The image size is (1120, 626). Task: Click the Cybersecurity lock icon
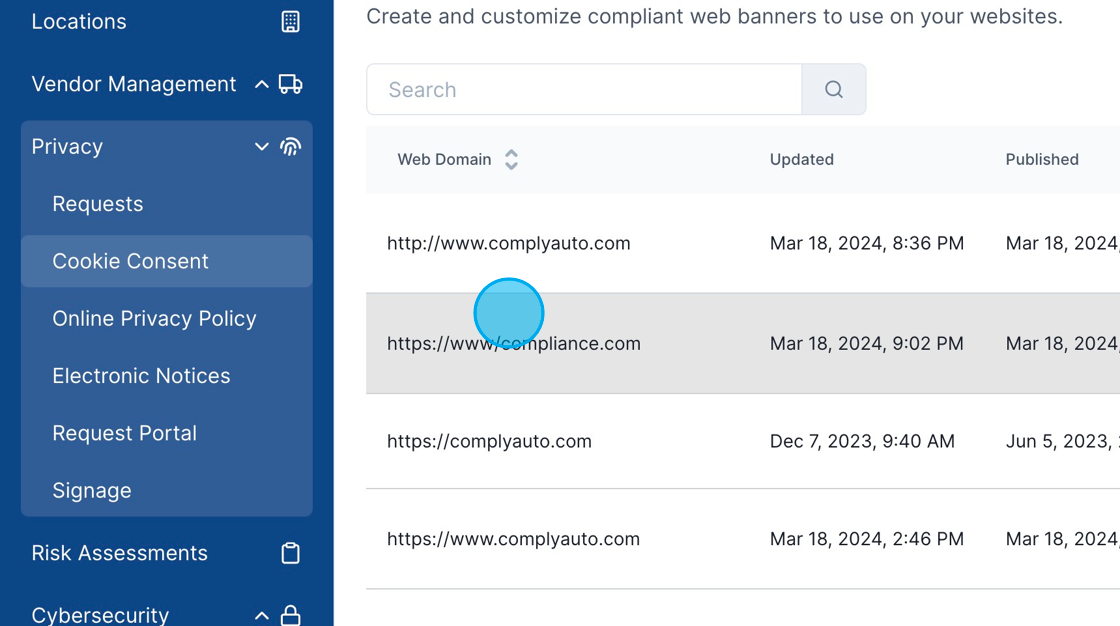(x=290, y=615)
